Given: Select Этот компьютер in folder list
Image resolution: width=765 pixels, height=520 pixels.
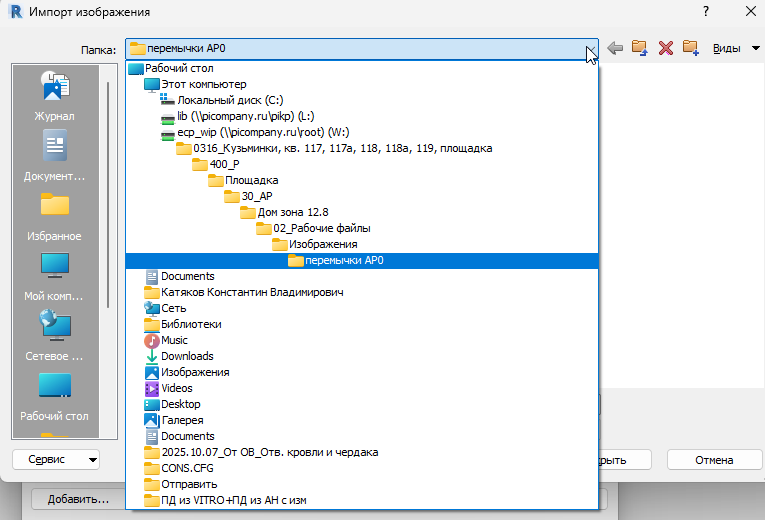Looking at the screenshot, I should tap(362, 84).
